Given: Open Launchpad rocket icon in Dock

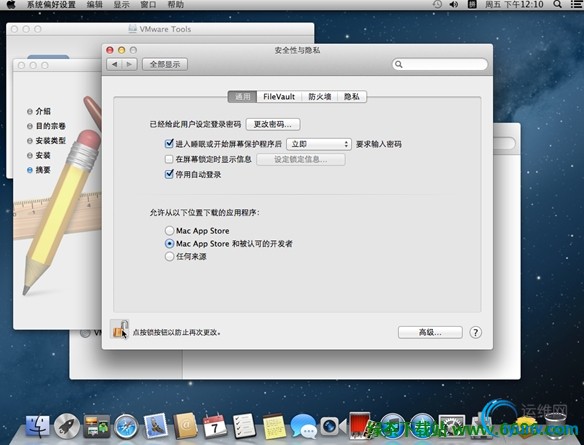Looking at the screenshot, I should point(67,426).
